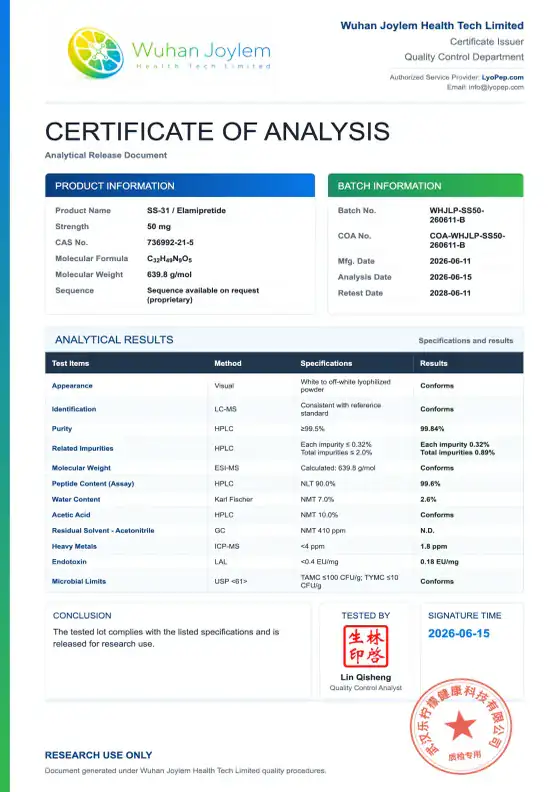
Task: Click the round red company stamp
Action: (x=461, y=726)
